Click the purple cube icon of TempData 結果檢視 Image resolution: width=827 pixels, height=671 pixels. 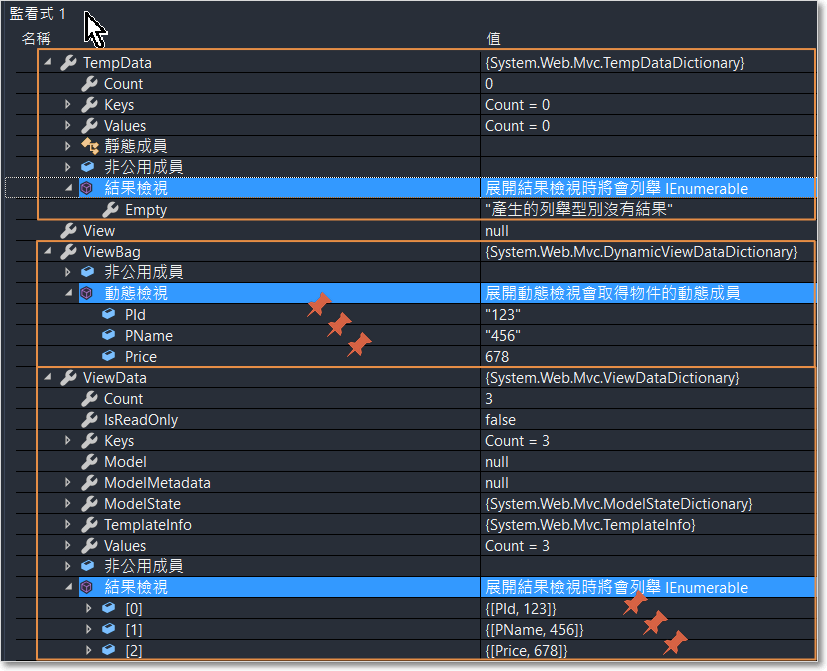pyautogui.click(x=86, y=188)
